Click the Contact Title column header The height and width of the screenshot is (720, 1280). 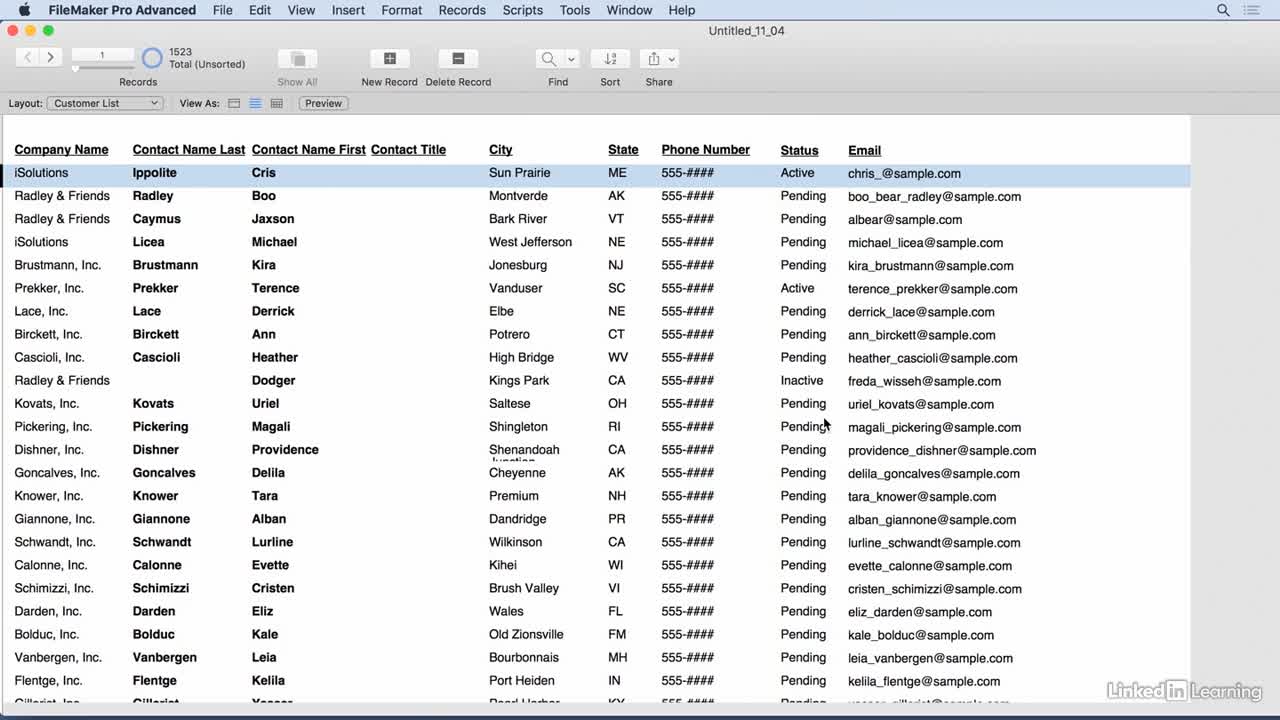(408, 150)
